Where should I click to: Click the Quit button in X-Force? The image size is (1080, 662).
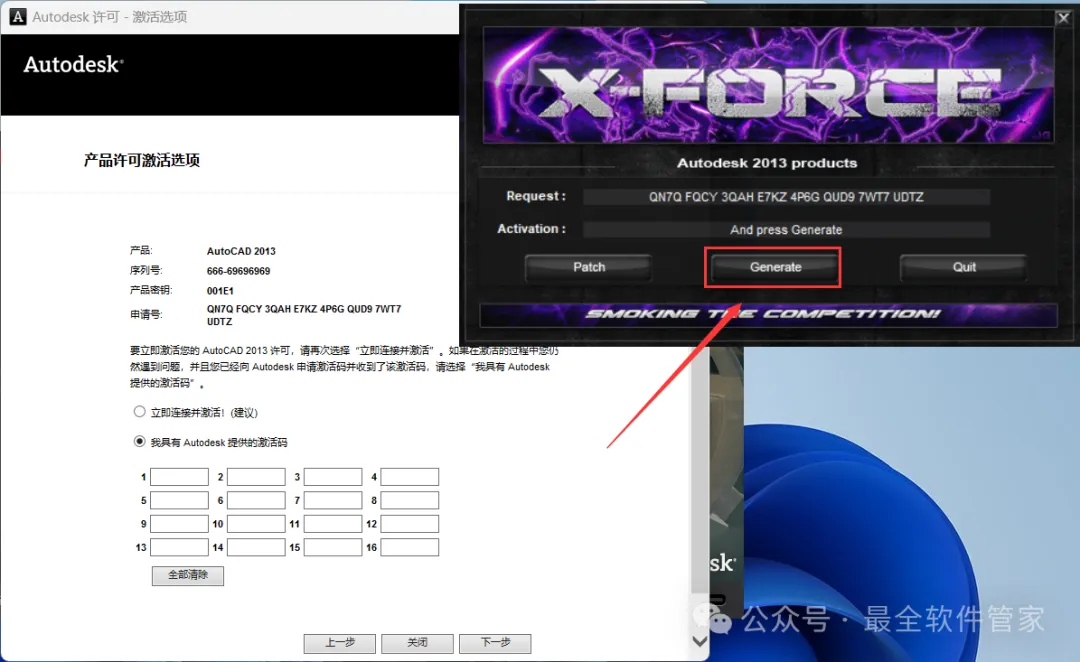[964, 267]
